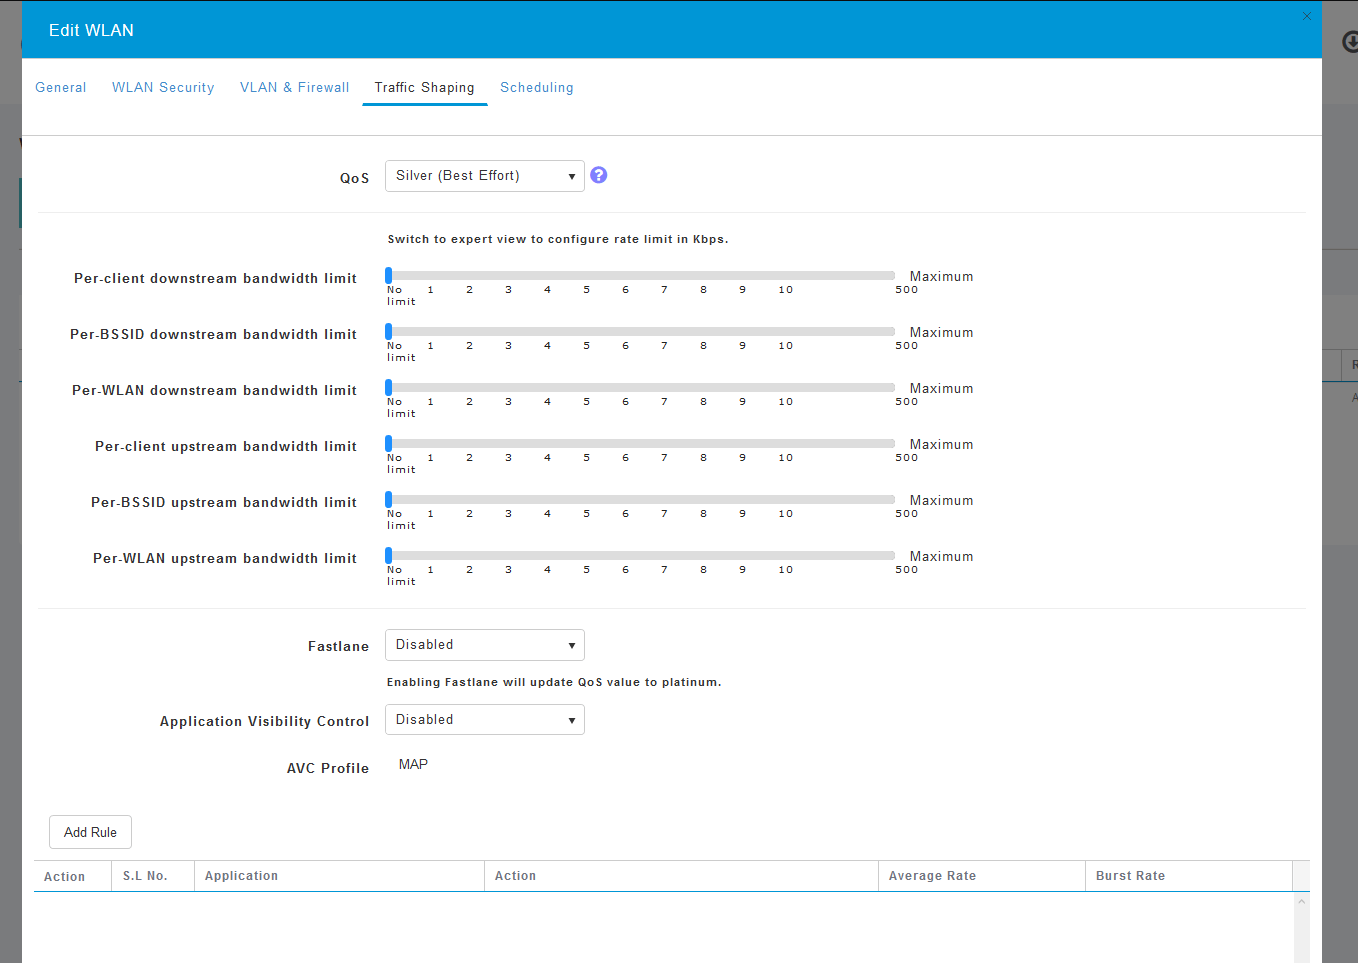Open the Application Visibility Control dropdown
The height and width of the screenshot is (963, 1358).
(484, 720)
